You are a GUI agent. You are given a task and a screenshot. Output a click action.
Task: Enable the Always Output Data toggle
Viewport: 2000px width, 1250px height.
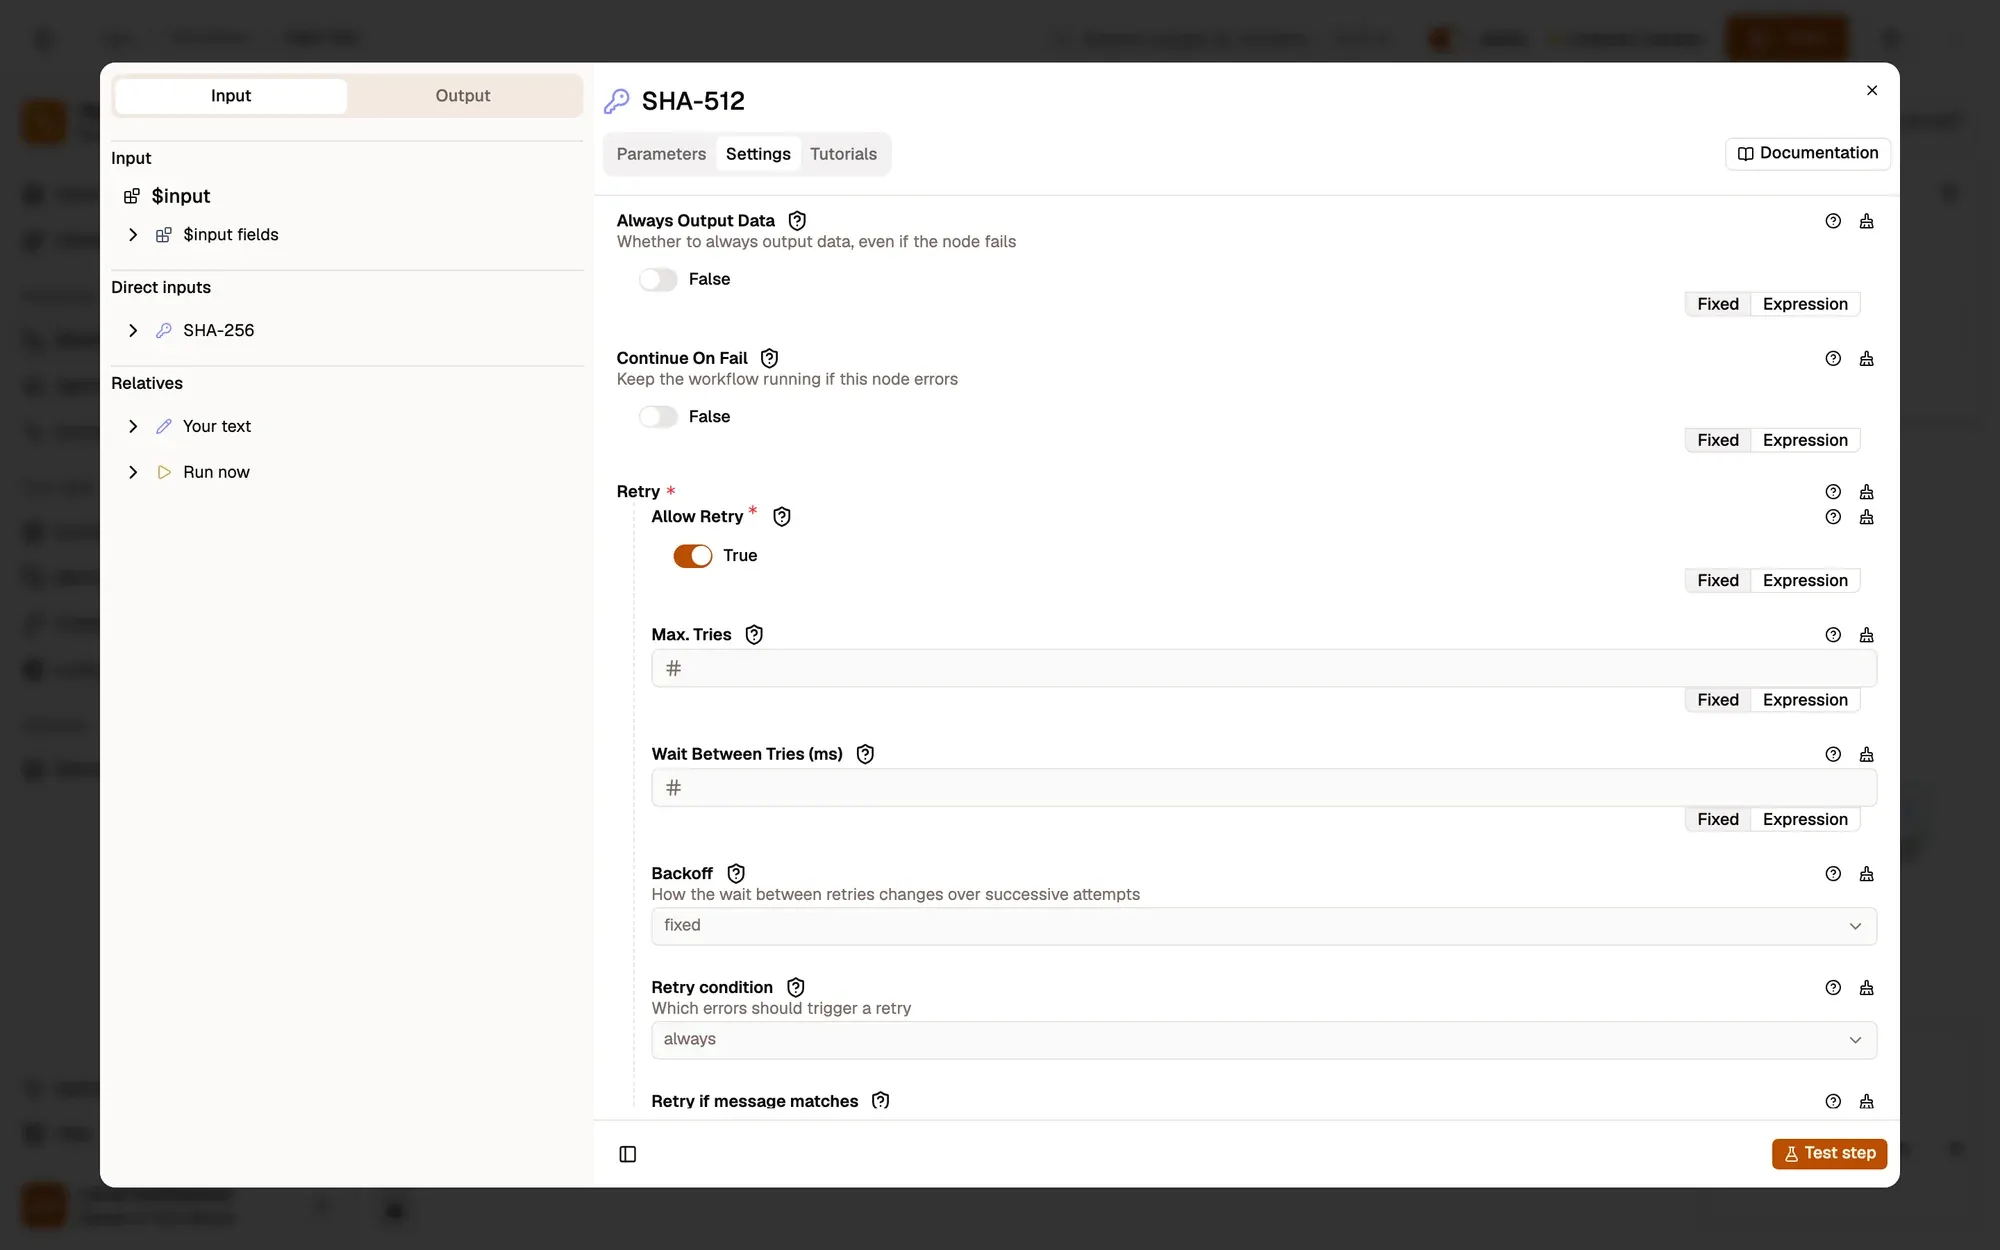coord(658,280)
